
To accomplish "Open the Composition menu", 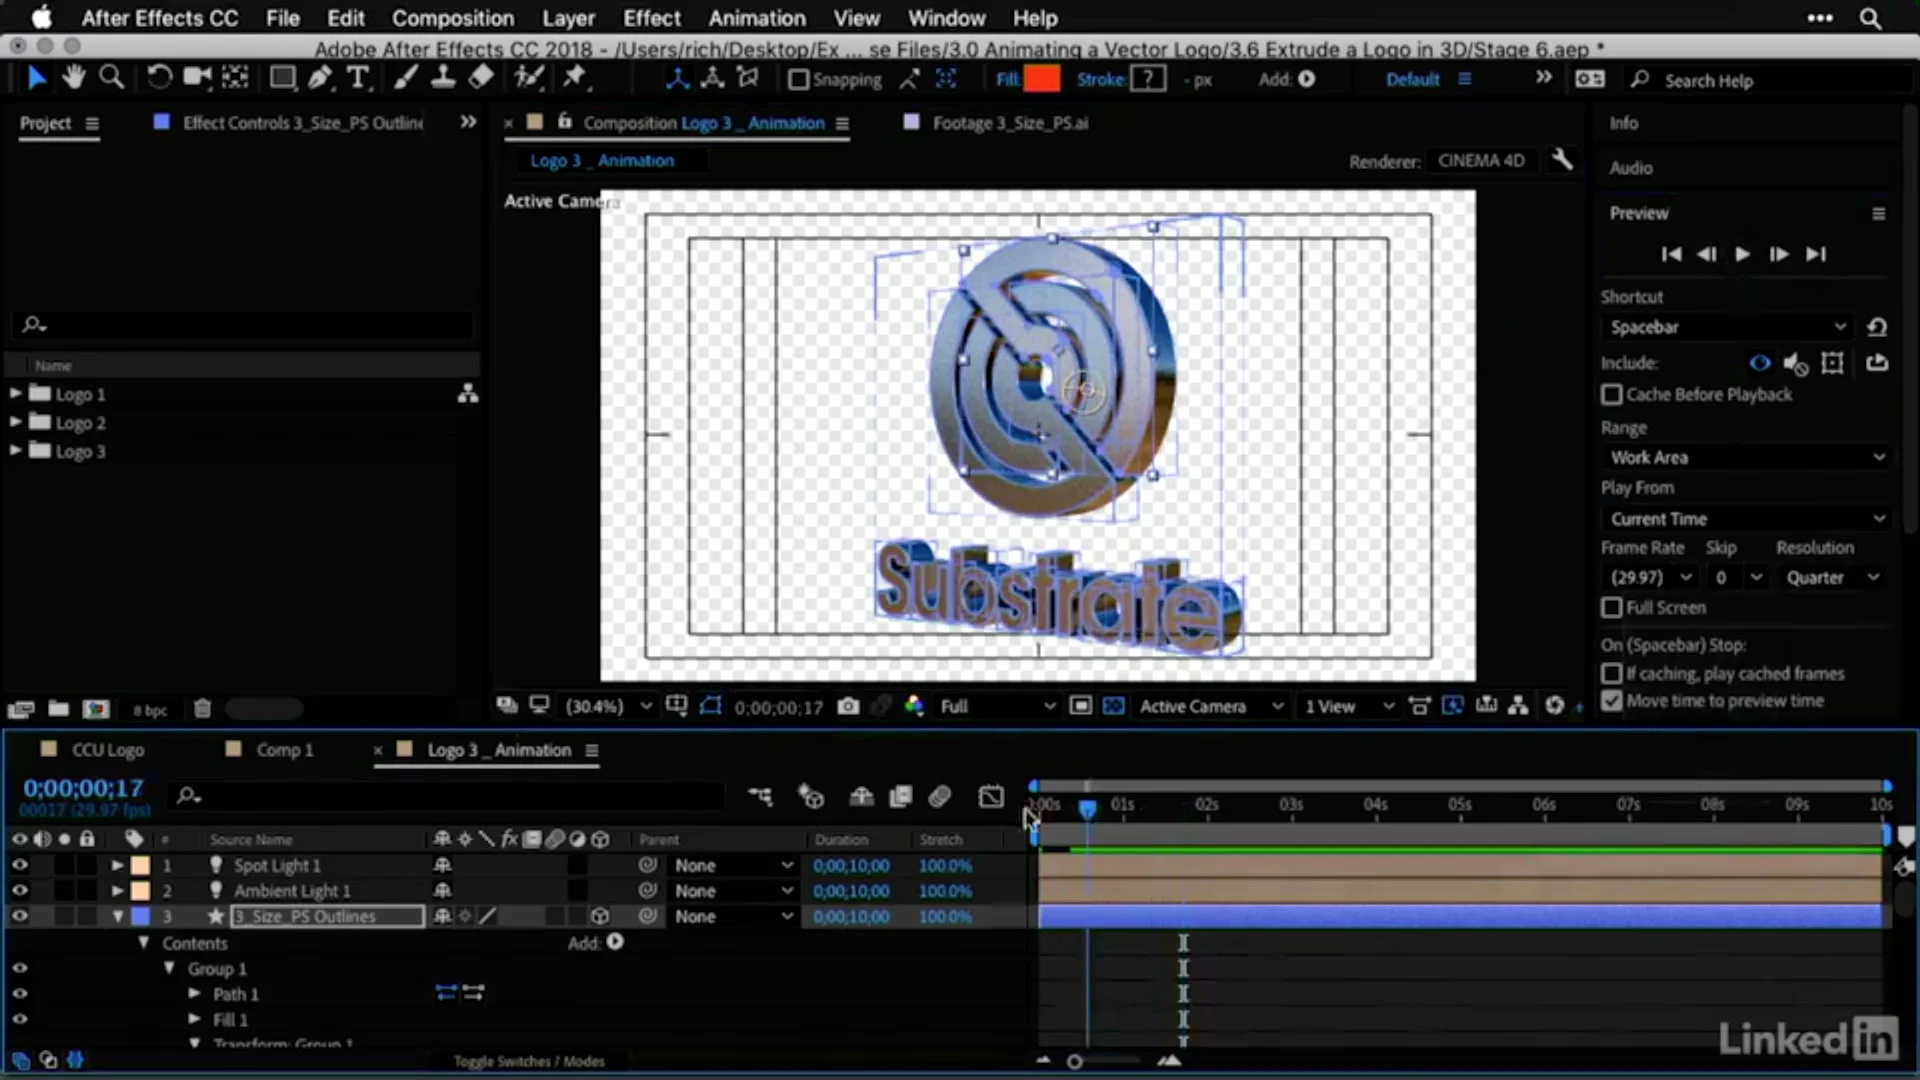I will click(453, 18).
